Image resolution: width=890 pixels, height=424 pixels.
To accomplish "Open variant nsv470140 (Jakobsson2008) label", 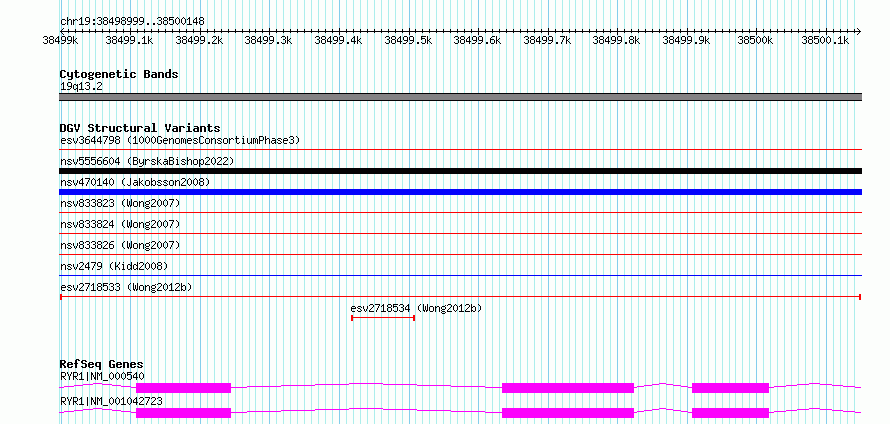I will [135, 182].
